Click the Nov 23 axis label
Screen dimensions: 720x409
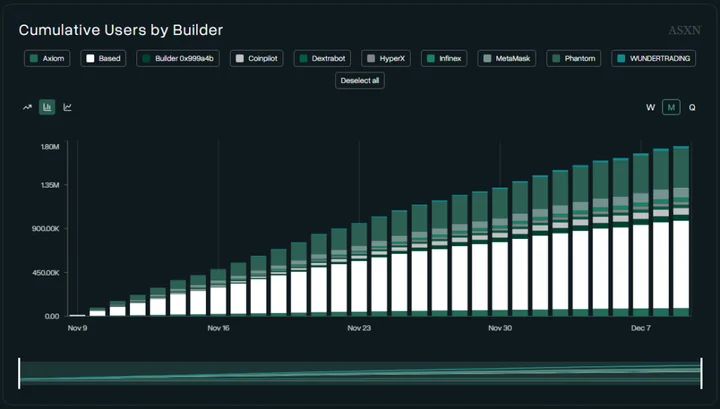pos(359,328)
